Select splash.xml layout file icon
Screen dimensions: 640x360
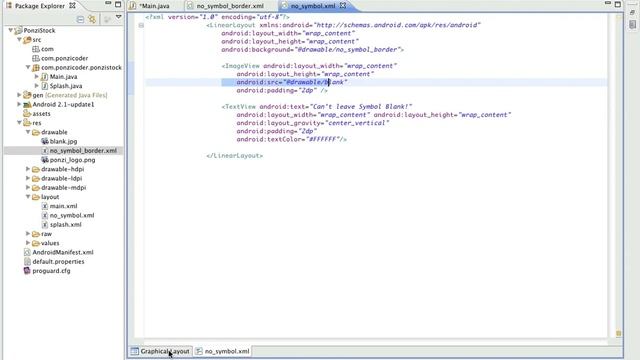pyautogui.click(x=44, y=224)
